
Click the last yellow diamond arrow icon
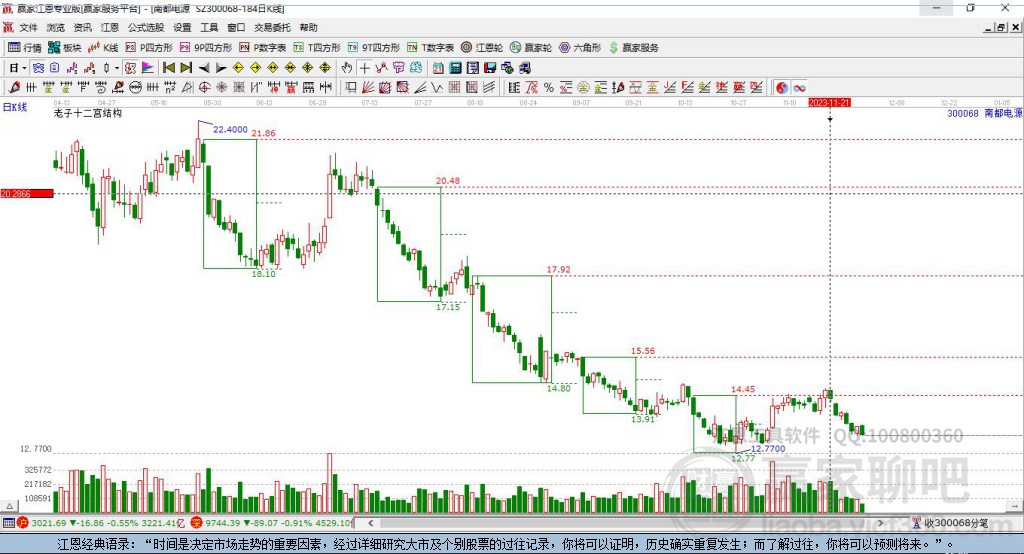tap(325, 68)
